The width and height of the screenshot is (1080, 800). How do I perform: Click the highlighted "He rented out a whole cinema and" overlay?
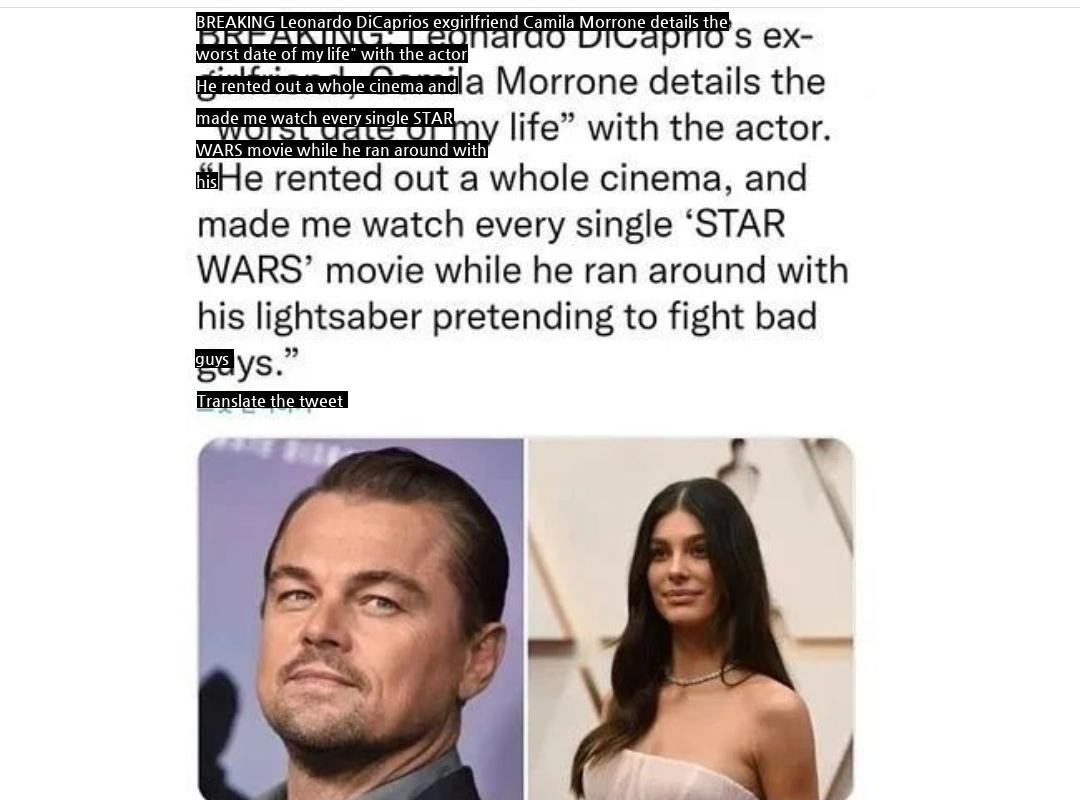coord(326,85)
